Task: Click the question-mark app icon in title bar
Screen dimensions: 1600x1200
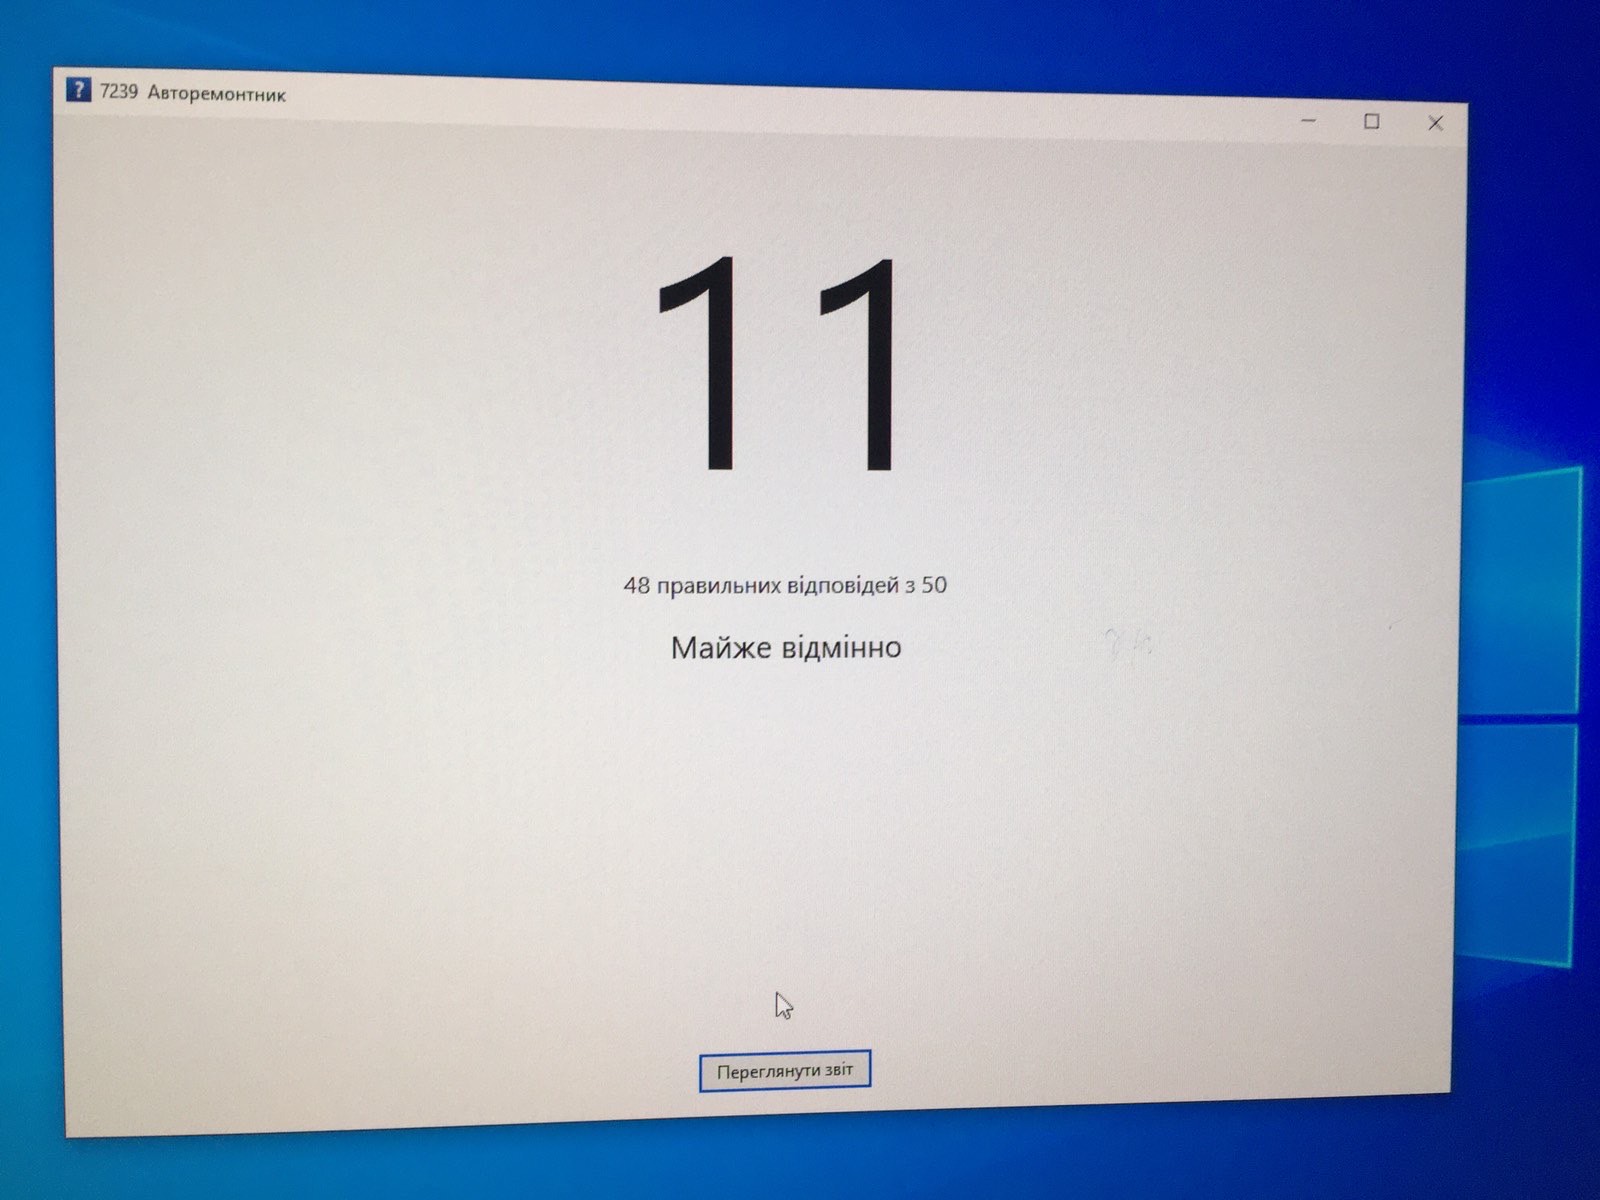Action: coord(78,89)
